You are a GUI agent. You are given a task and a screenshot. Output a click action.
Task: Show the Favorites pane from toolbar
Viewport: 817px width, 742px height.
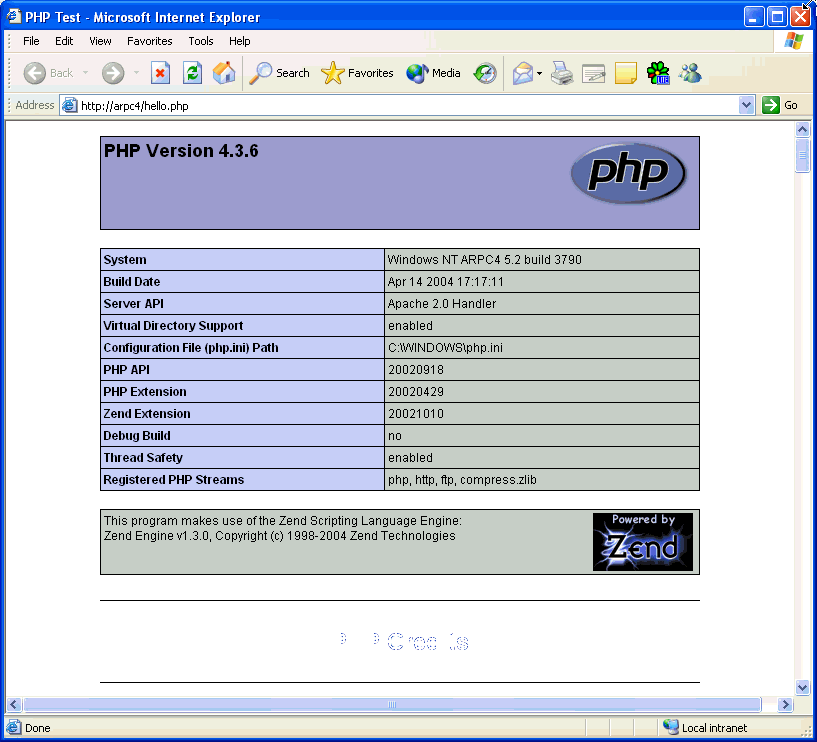[357, 73]
